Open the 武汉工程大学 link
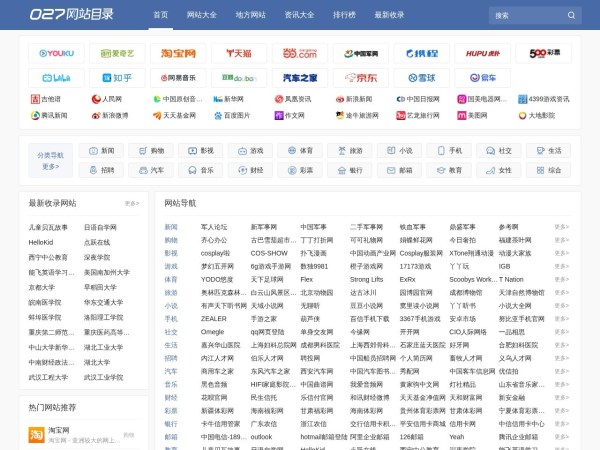Screen dimensions: 600x450 pyautogui.click(x=48, y=377)
